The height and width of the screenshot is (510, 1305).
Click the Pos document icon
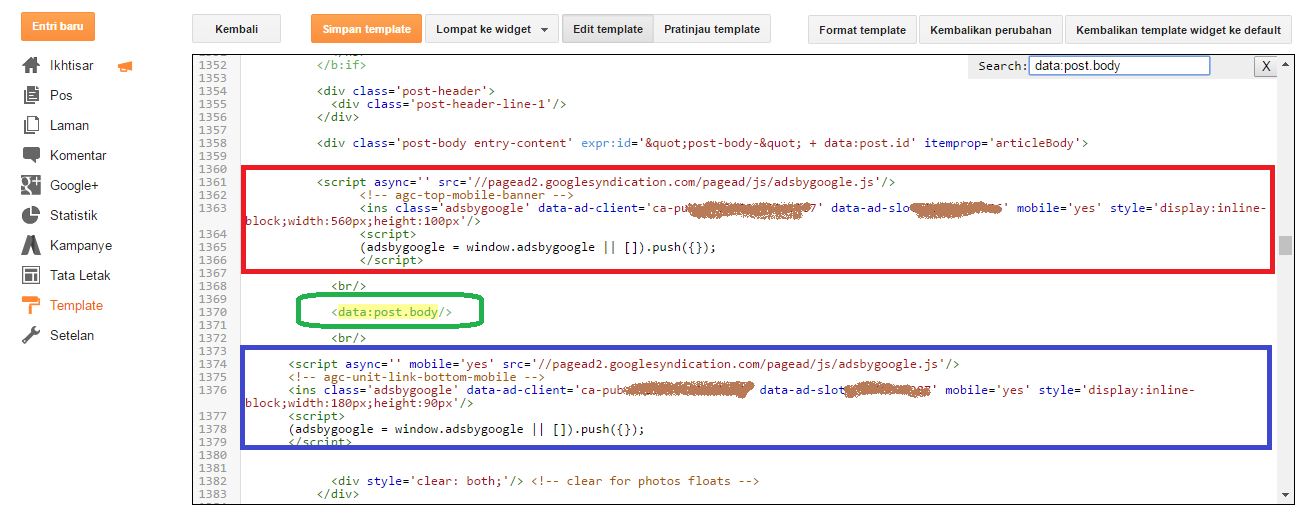pos(31,96)
